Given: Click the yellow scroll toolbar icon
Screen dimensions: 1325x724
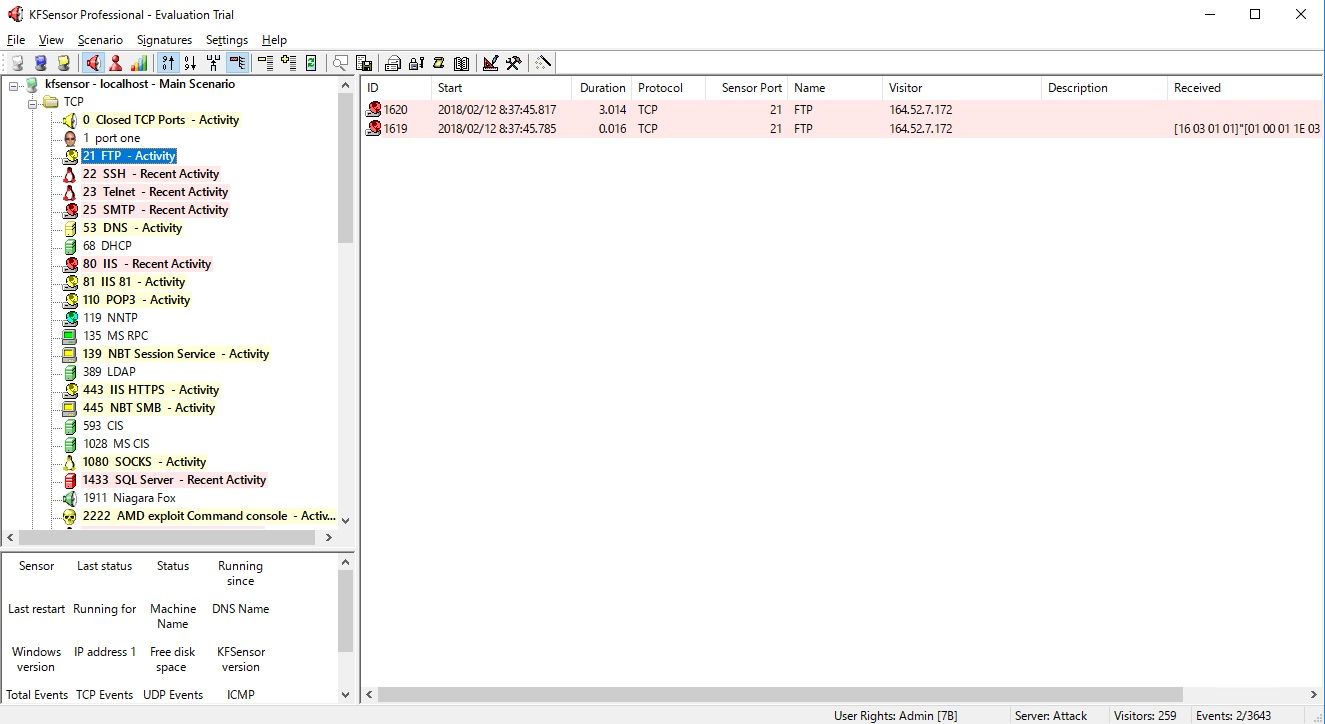Looking at the screenshot, I should (438, 63).
